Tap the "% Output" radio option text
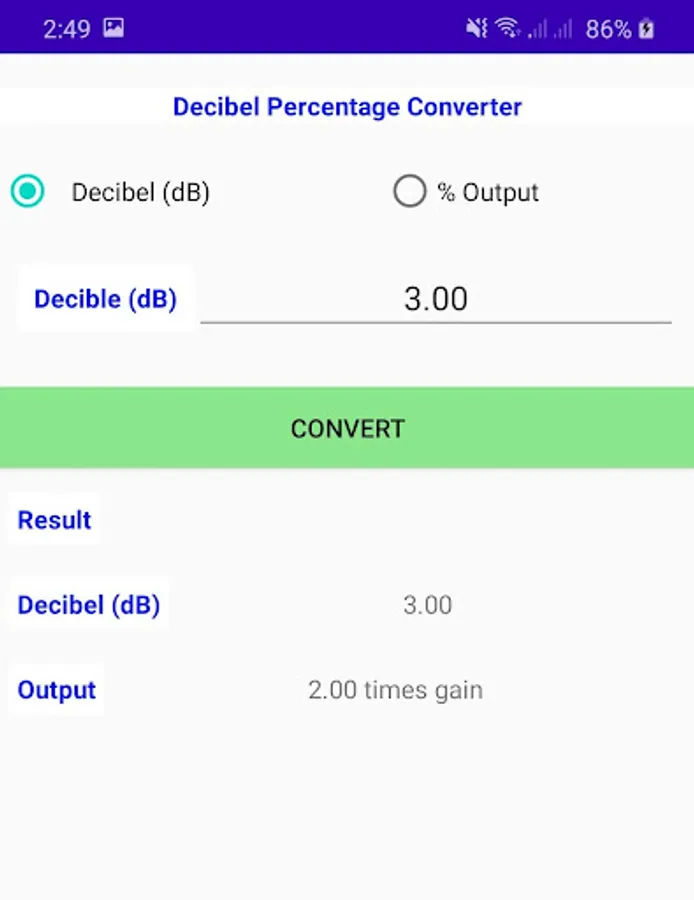 [488, 192]
